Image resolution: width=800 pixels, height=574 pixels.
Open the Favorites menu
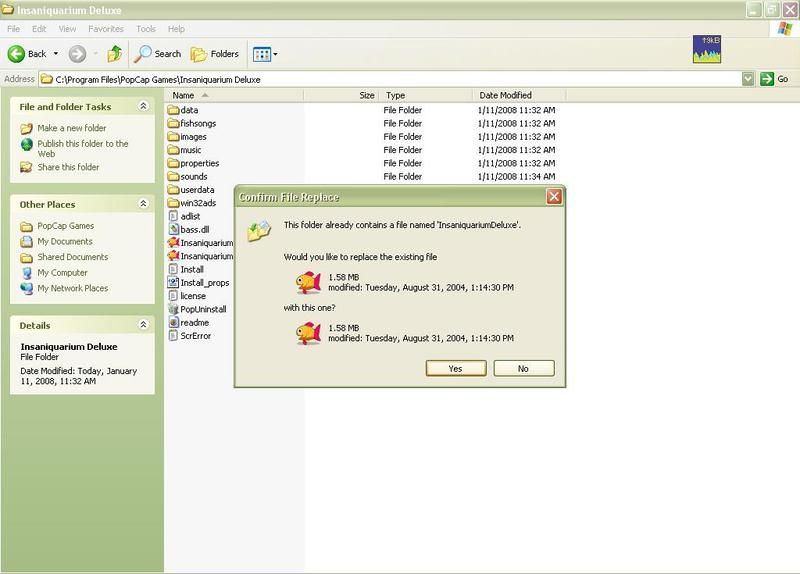pyautogui.click(x=106, y=29)
